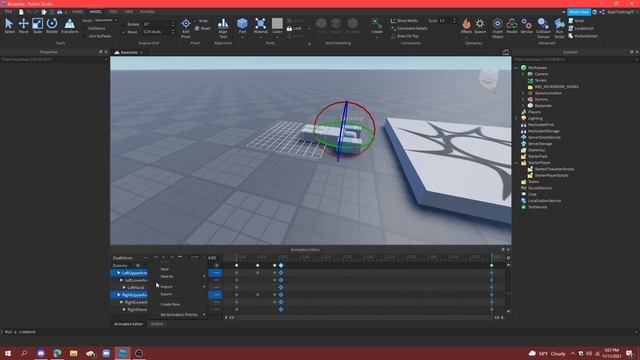The width and height of the screenshot is (640, 360).
Task: Insert a new ModuleScript
Action: (583, 36)
